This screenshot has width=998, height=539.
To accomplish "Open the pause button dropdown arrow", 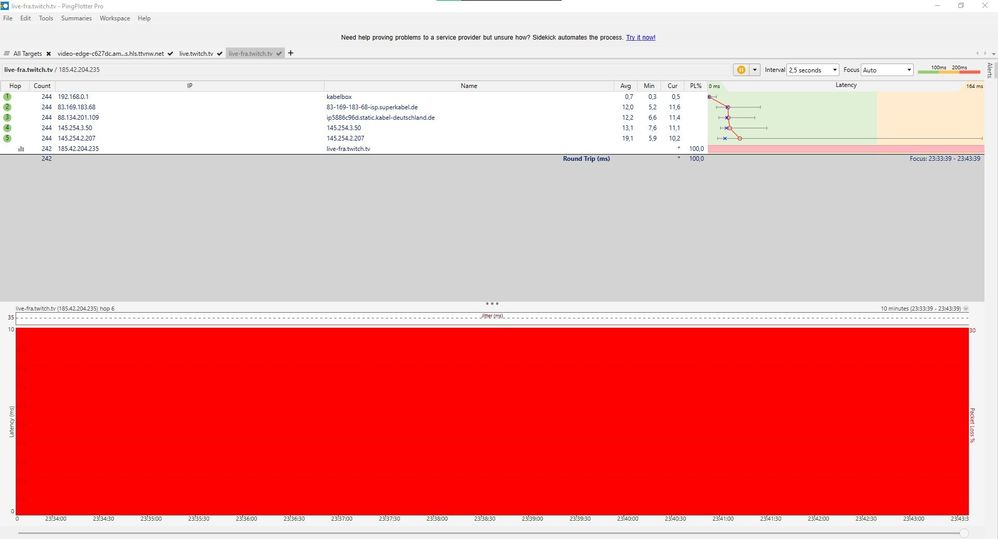I will pos(755,70).
